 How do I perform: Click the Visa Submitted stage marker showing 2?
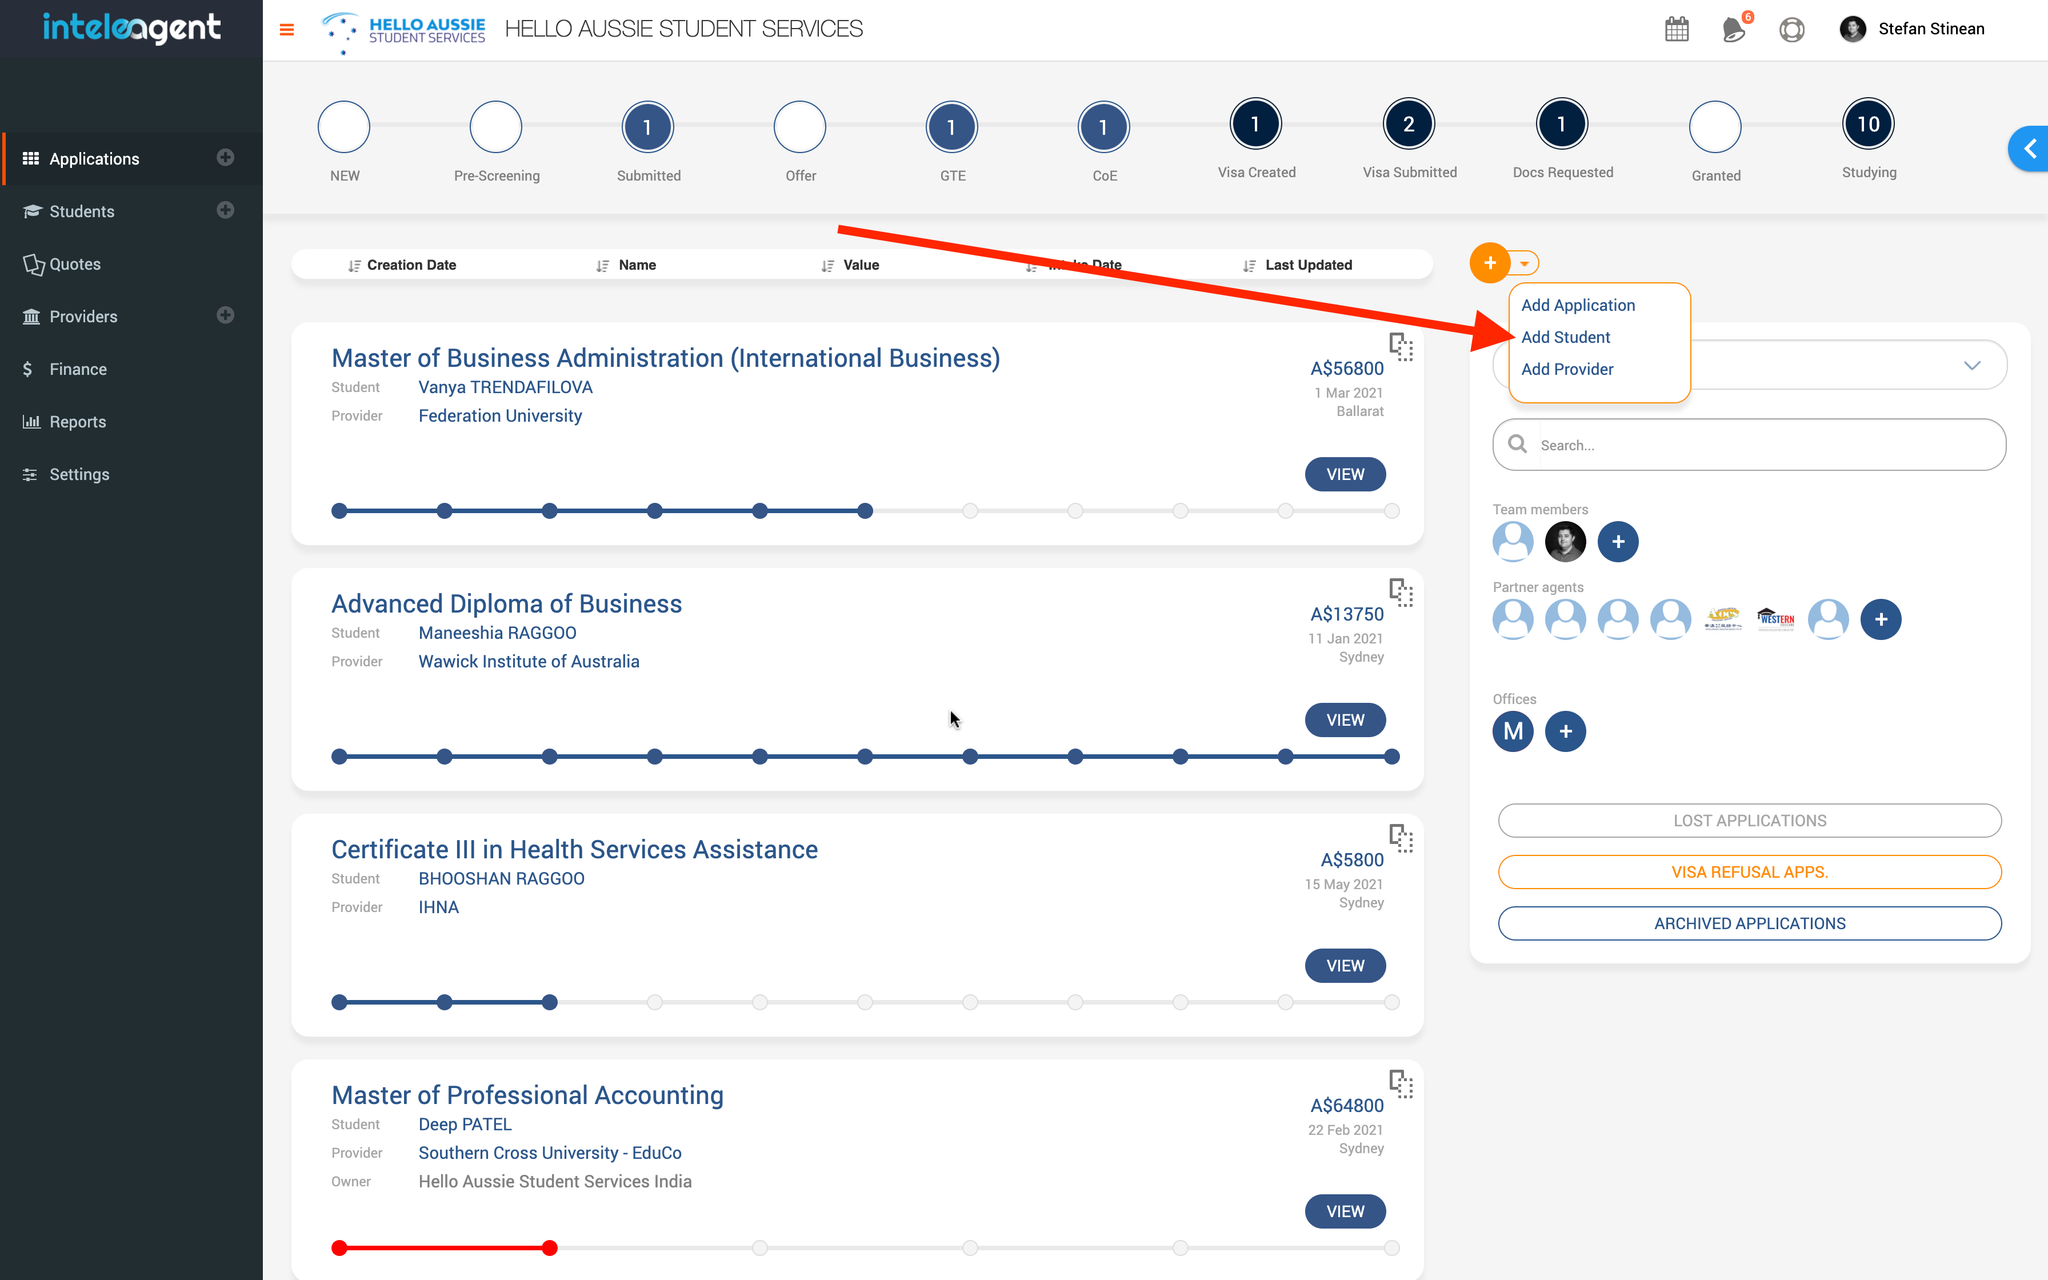tap(1409, 124)
